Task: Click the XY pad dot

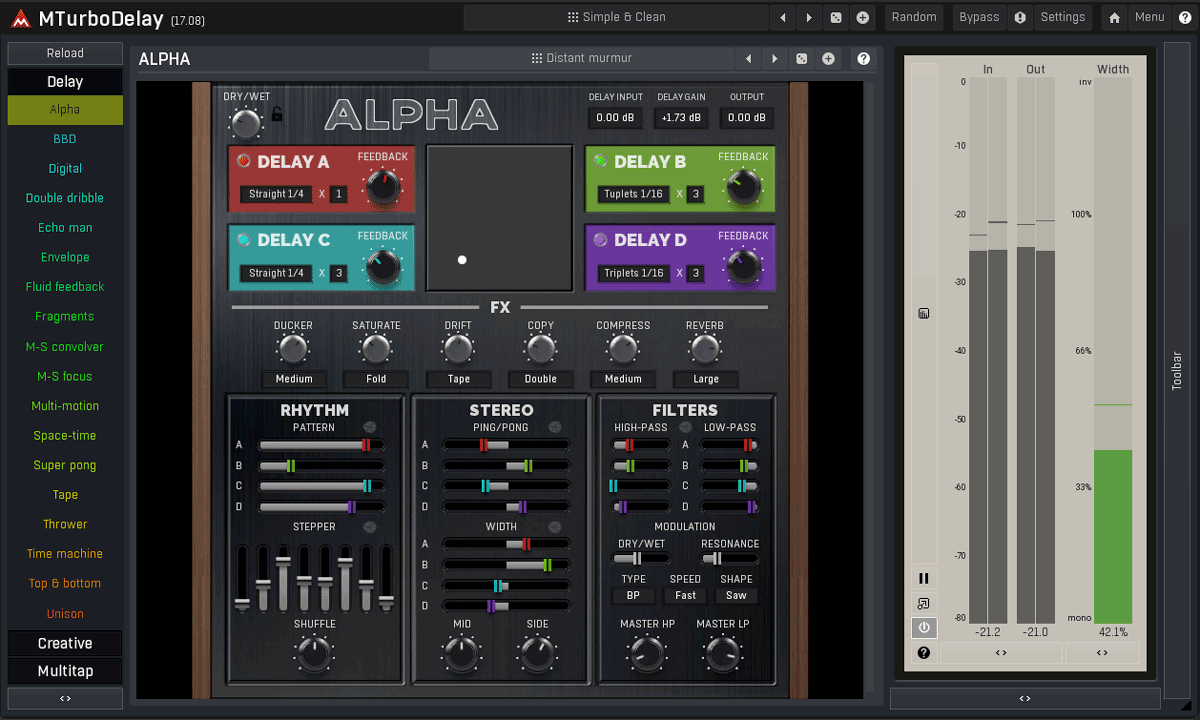Action: click(x=462, y=260)
